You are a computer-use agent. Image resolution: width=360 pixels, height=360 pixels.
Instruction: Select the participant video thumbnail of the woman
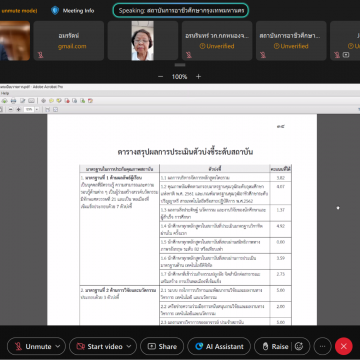142,41
